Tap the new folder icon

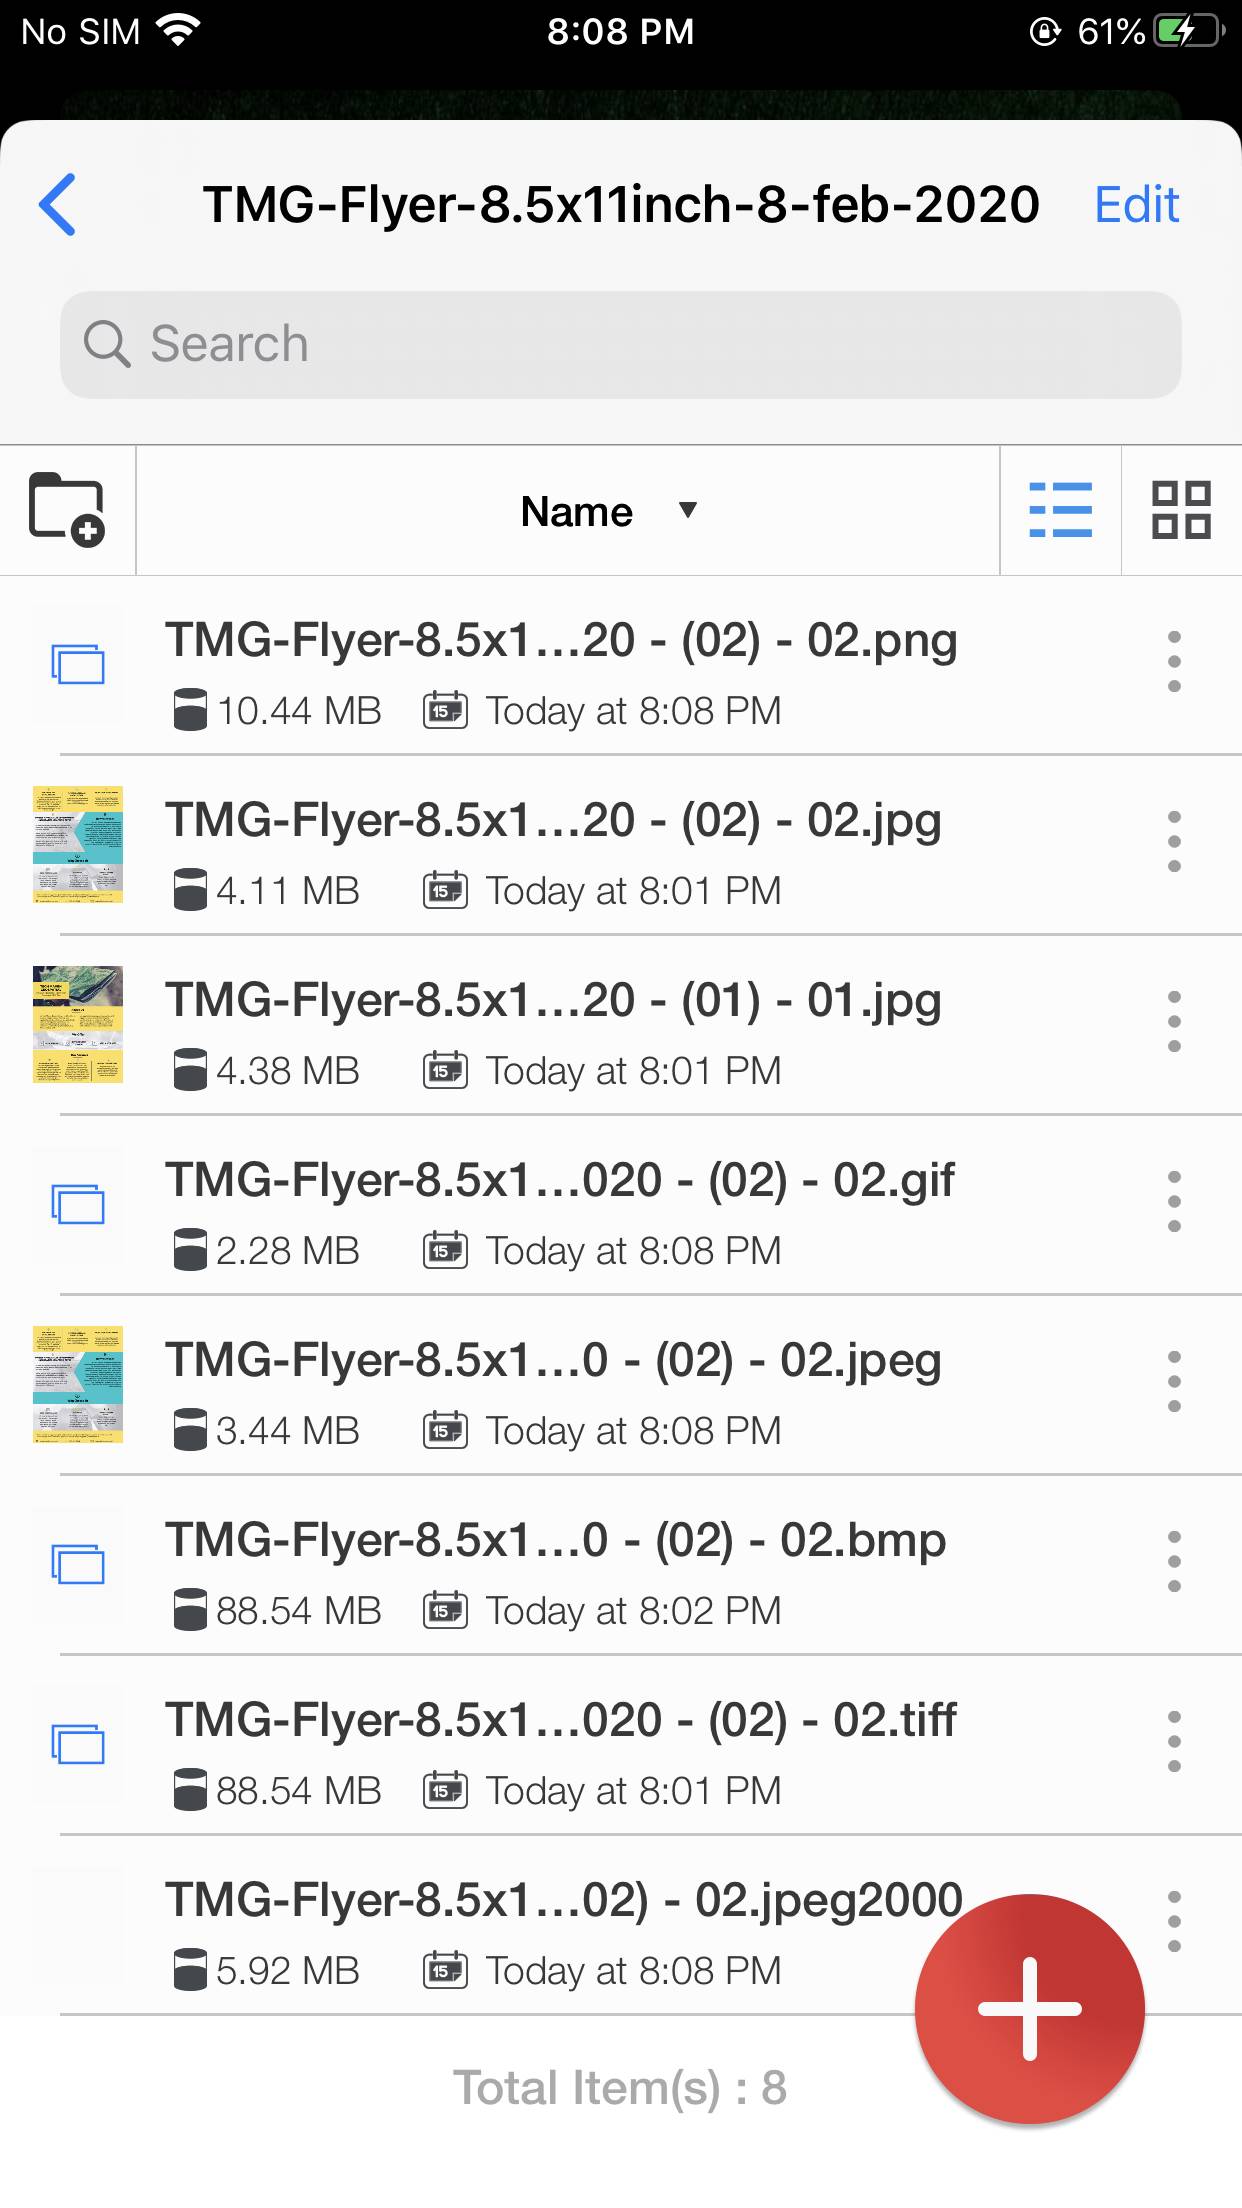tap(67, 510)
